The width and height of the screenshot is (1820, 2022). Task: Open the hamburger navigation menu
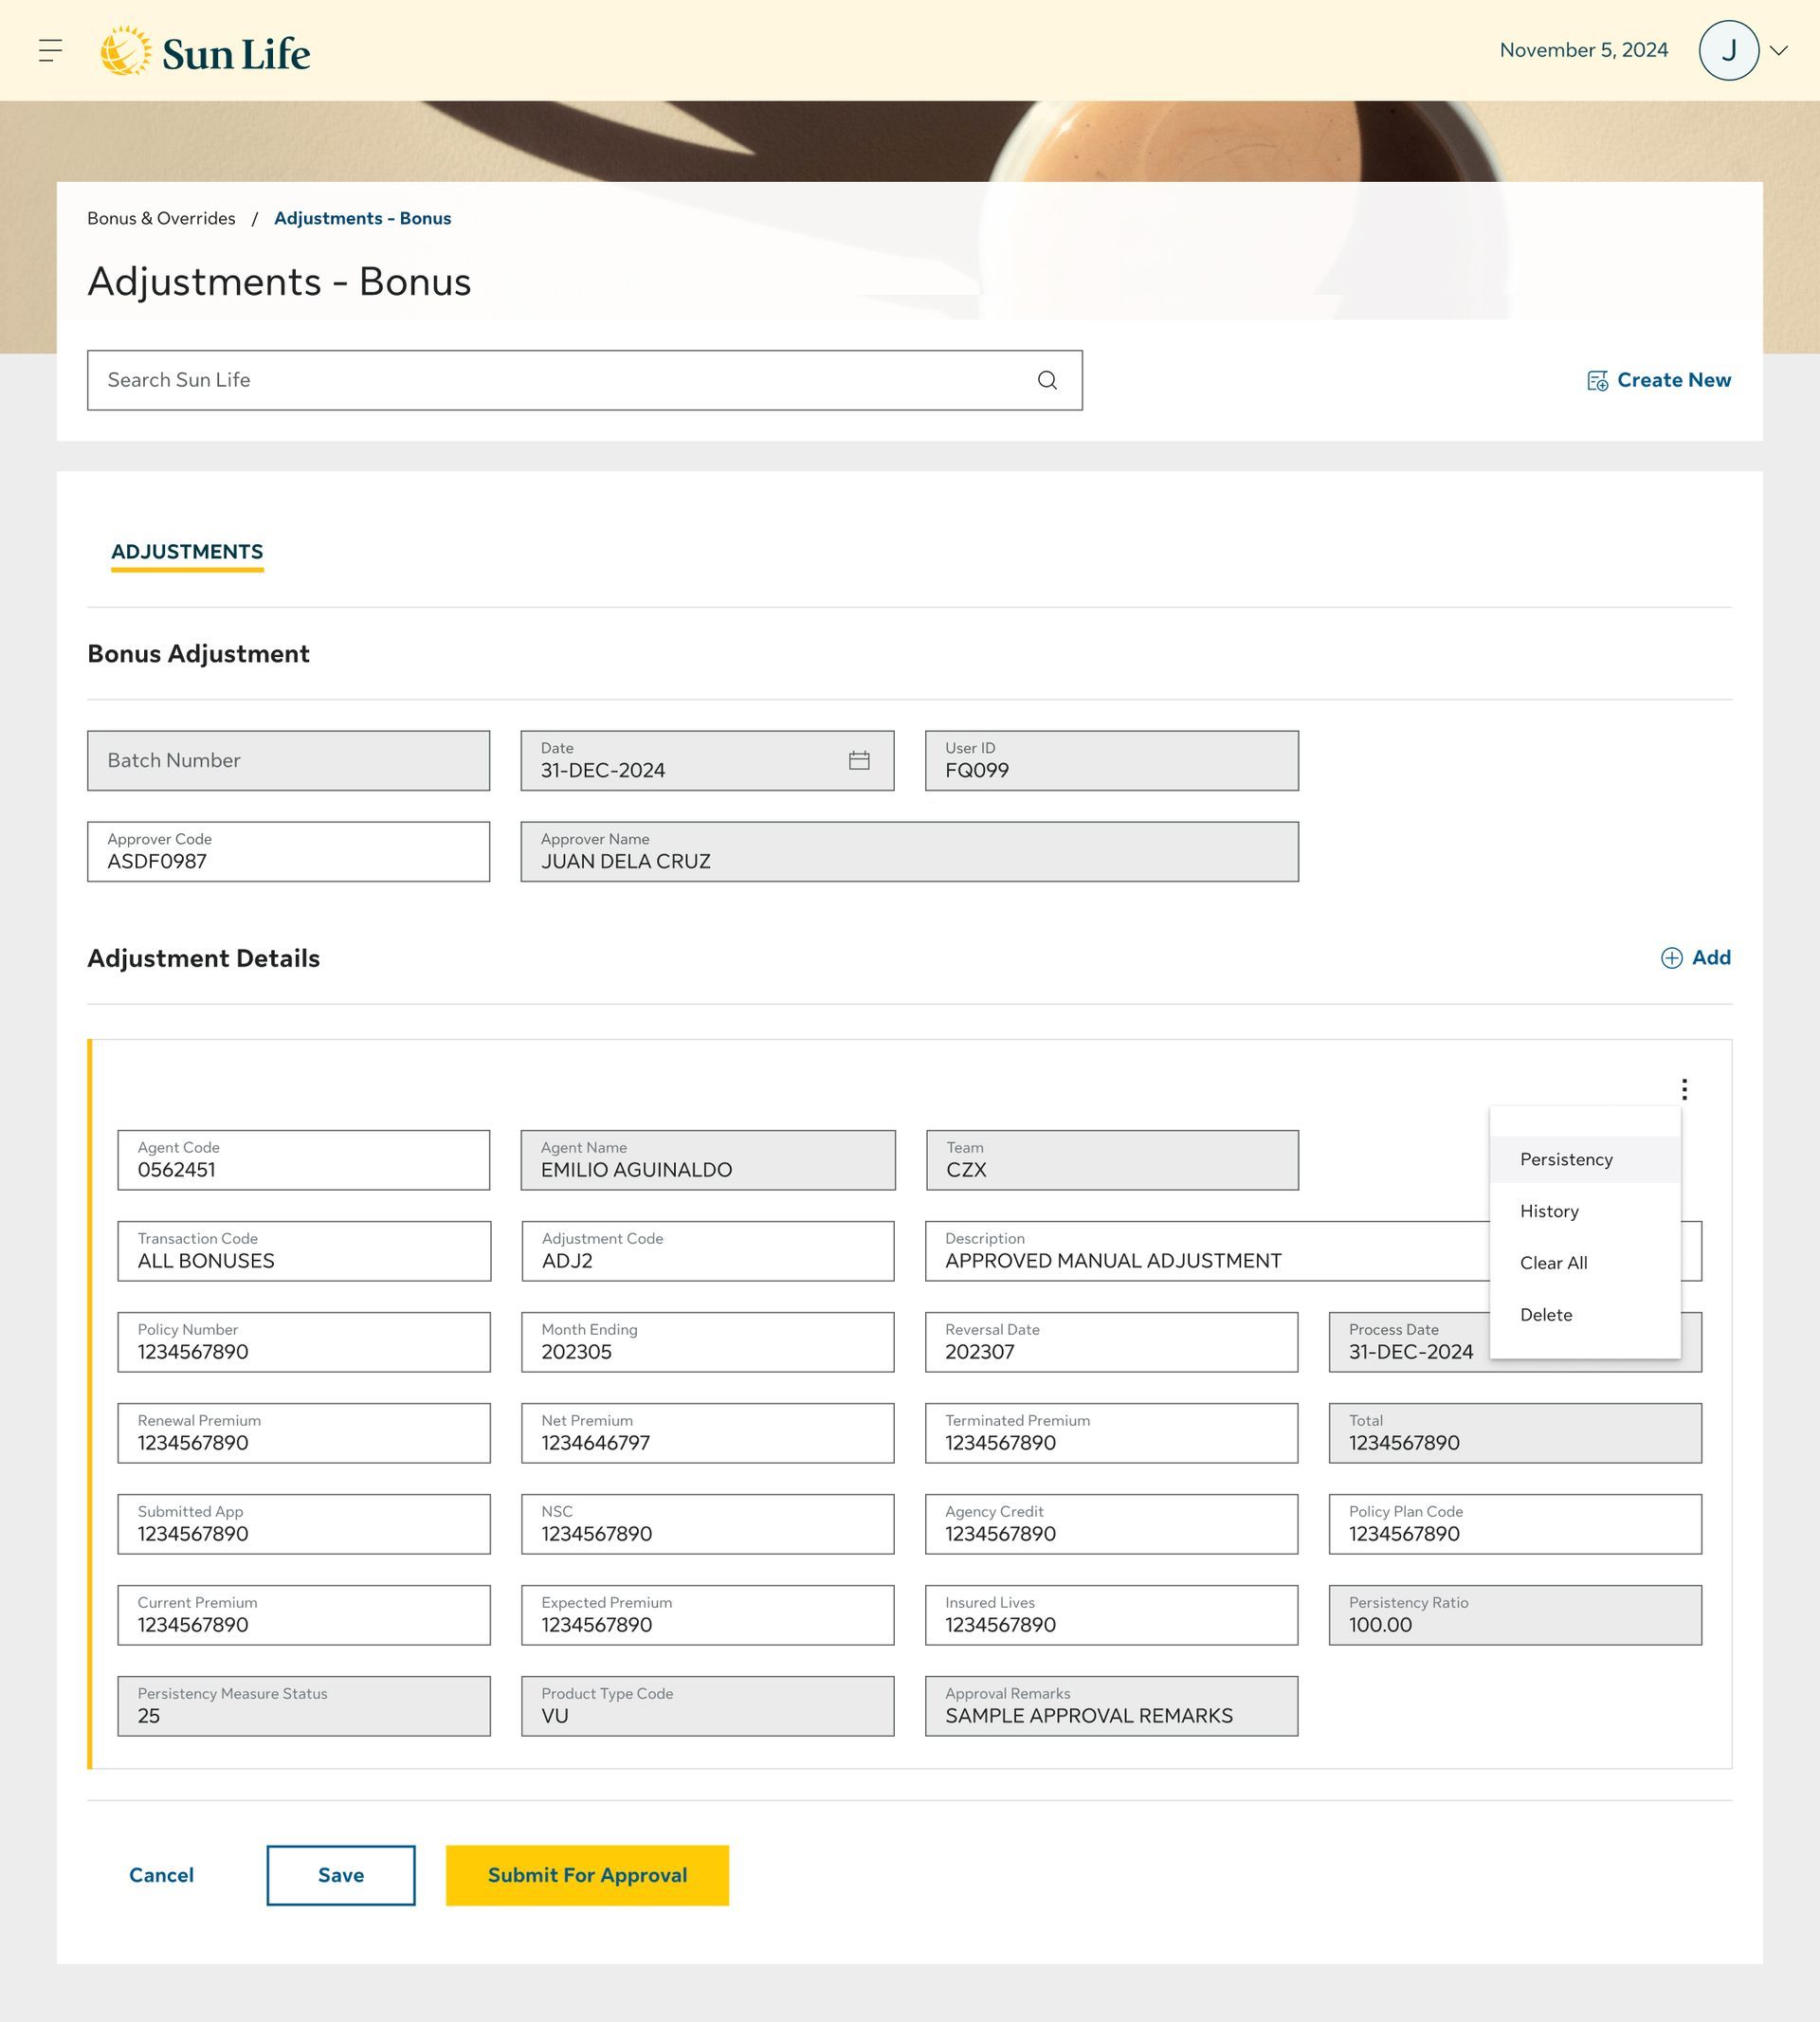(x=50, y=50)
